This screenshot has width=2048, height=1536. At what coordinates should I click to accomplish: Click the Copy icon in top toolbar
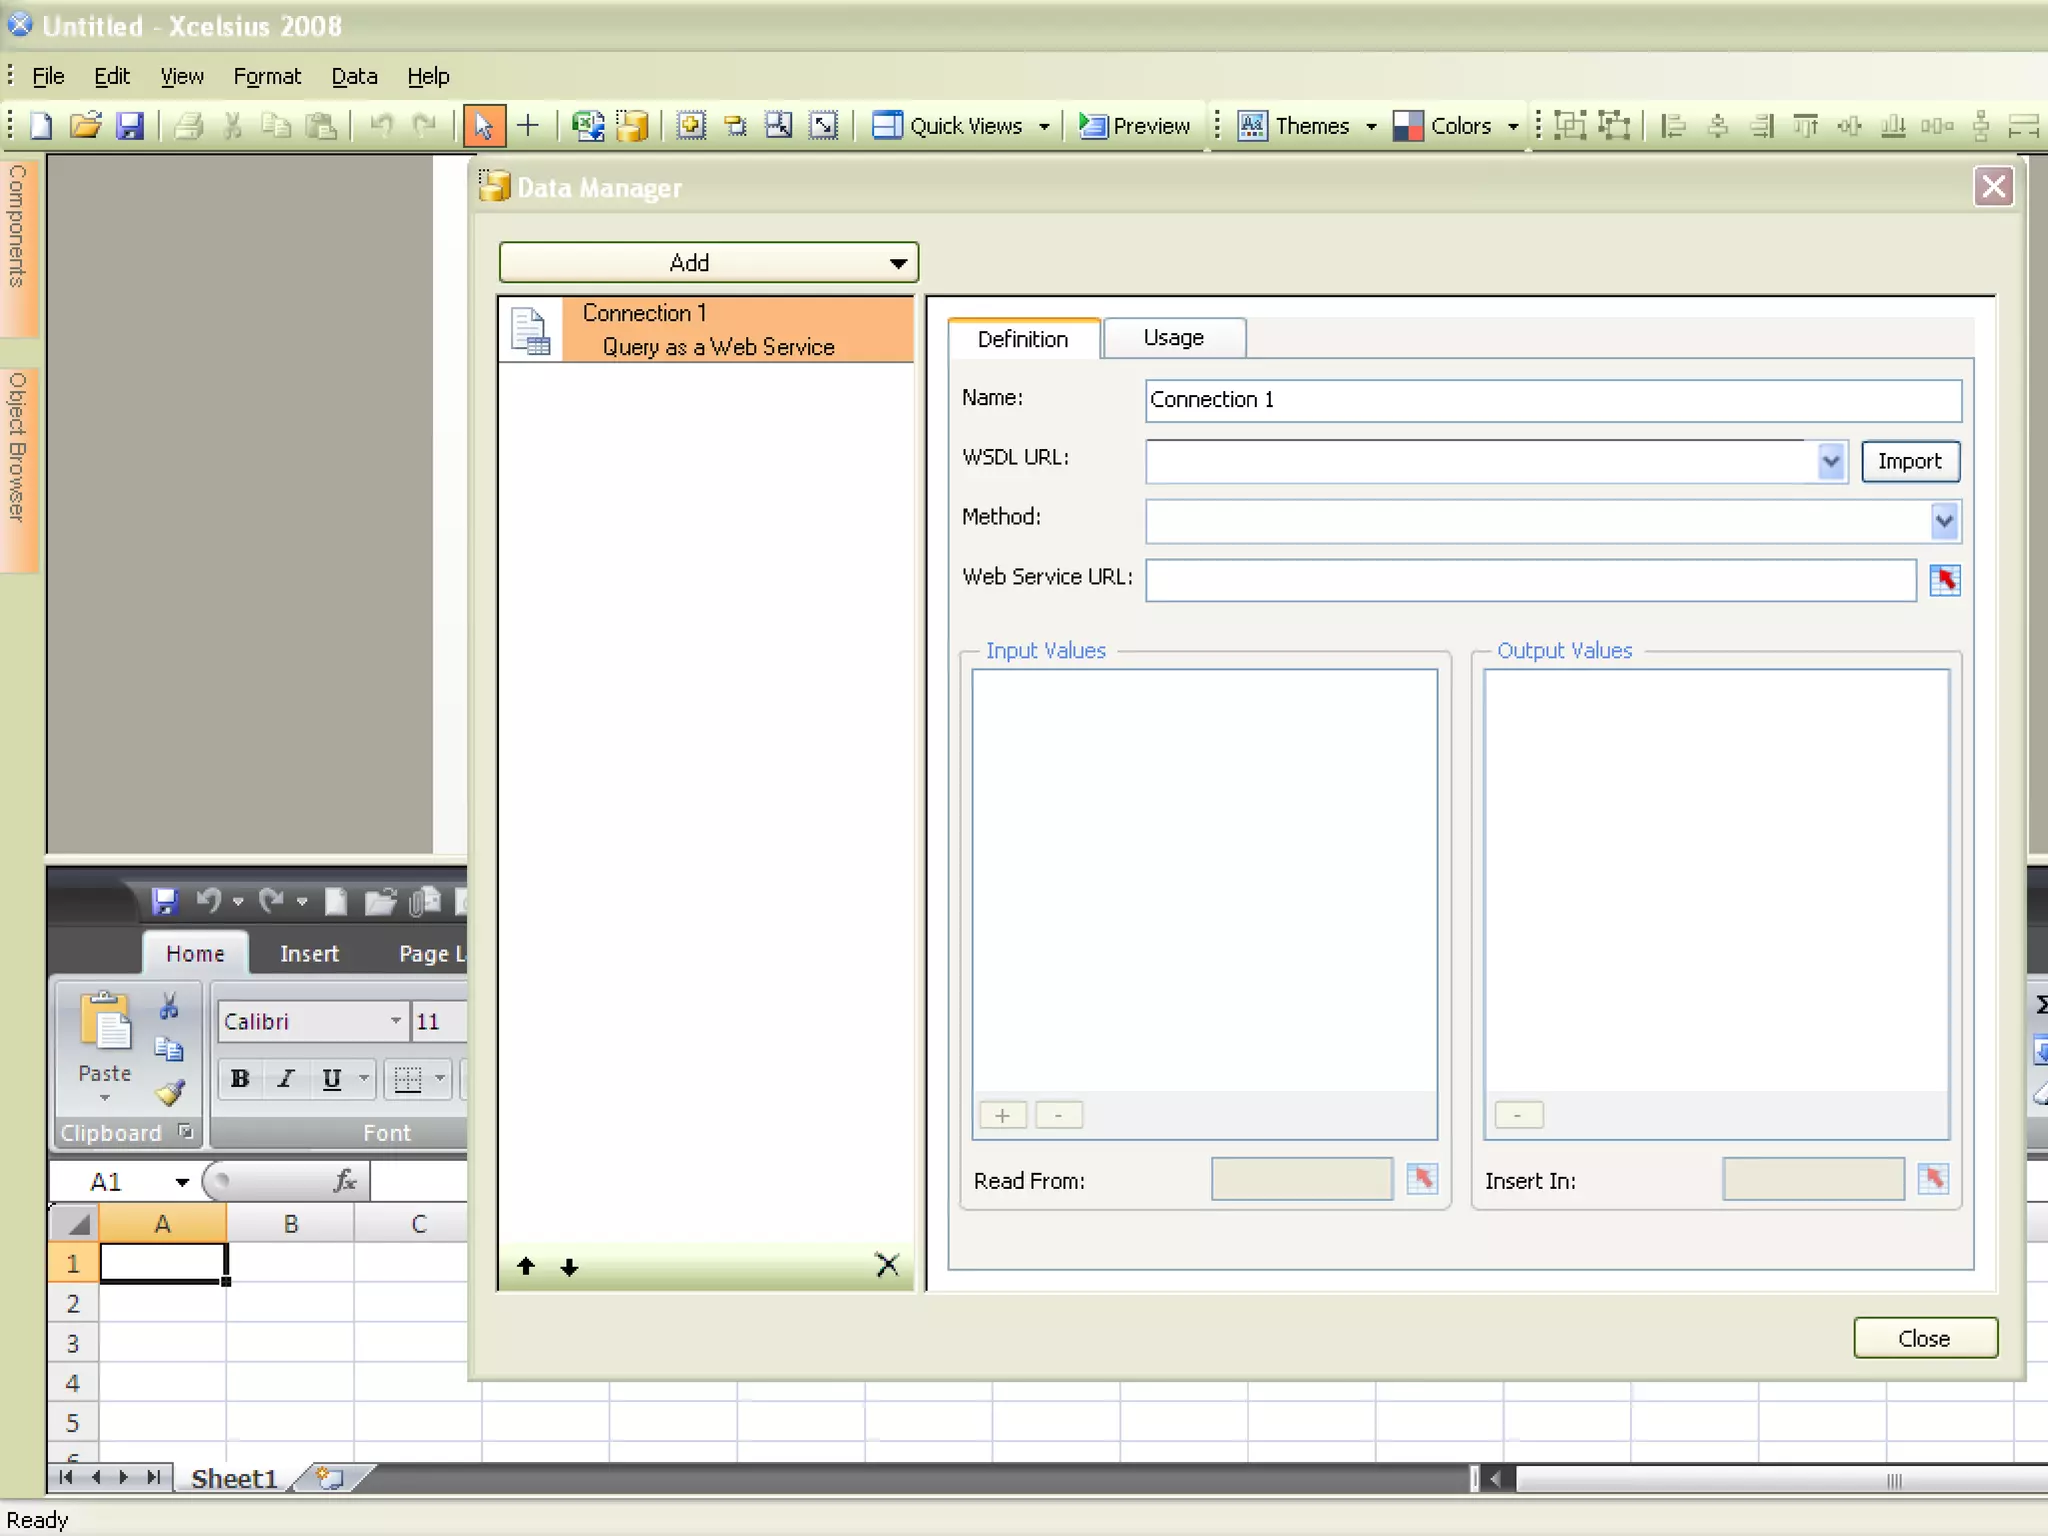tap(276, 125)
